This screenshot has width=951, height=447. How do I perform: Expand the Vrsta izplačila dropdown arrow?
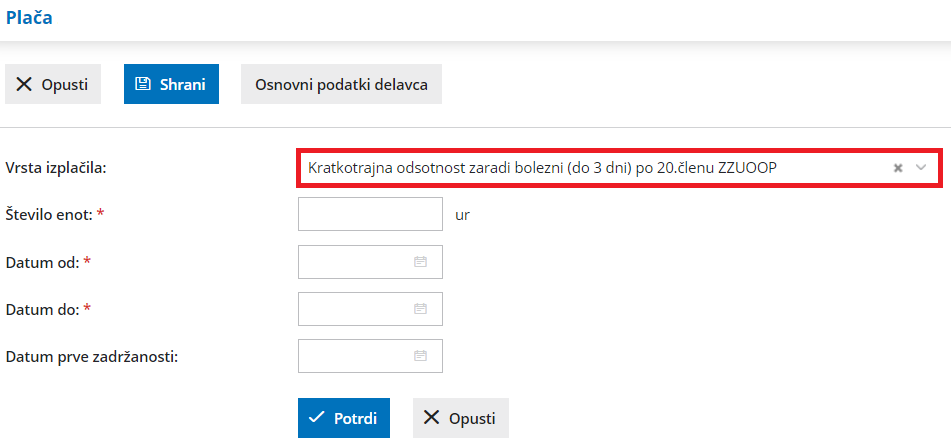click(922, 168)
